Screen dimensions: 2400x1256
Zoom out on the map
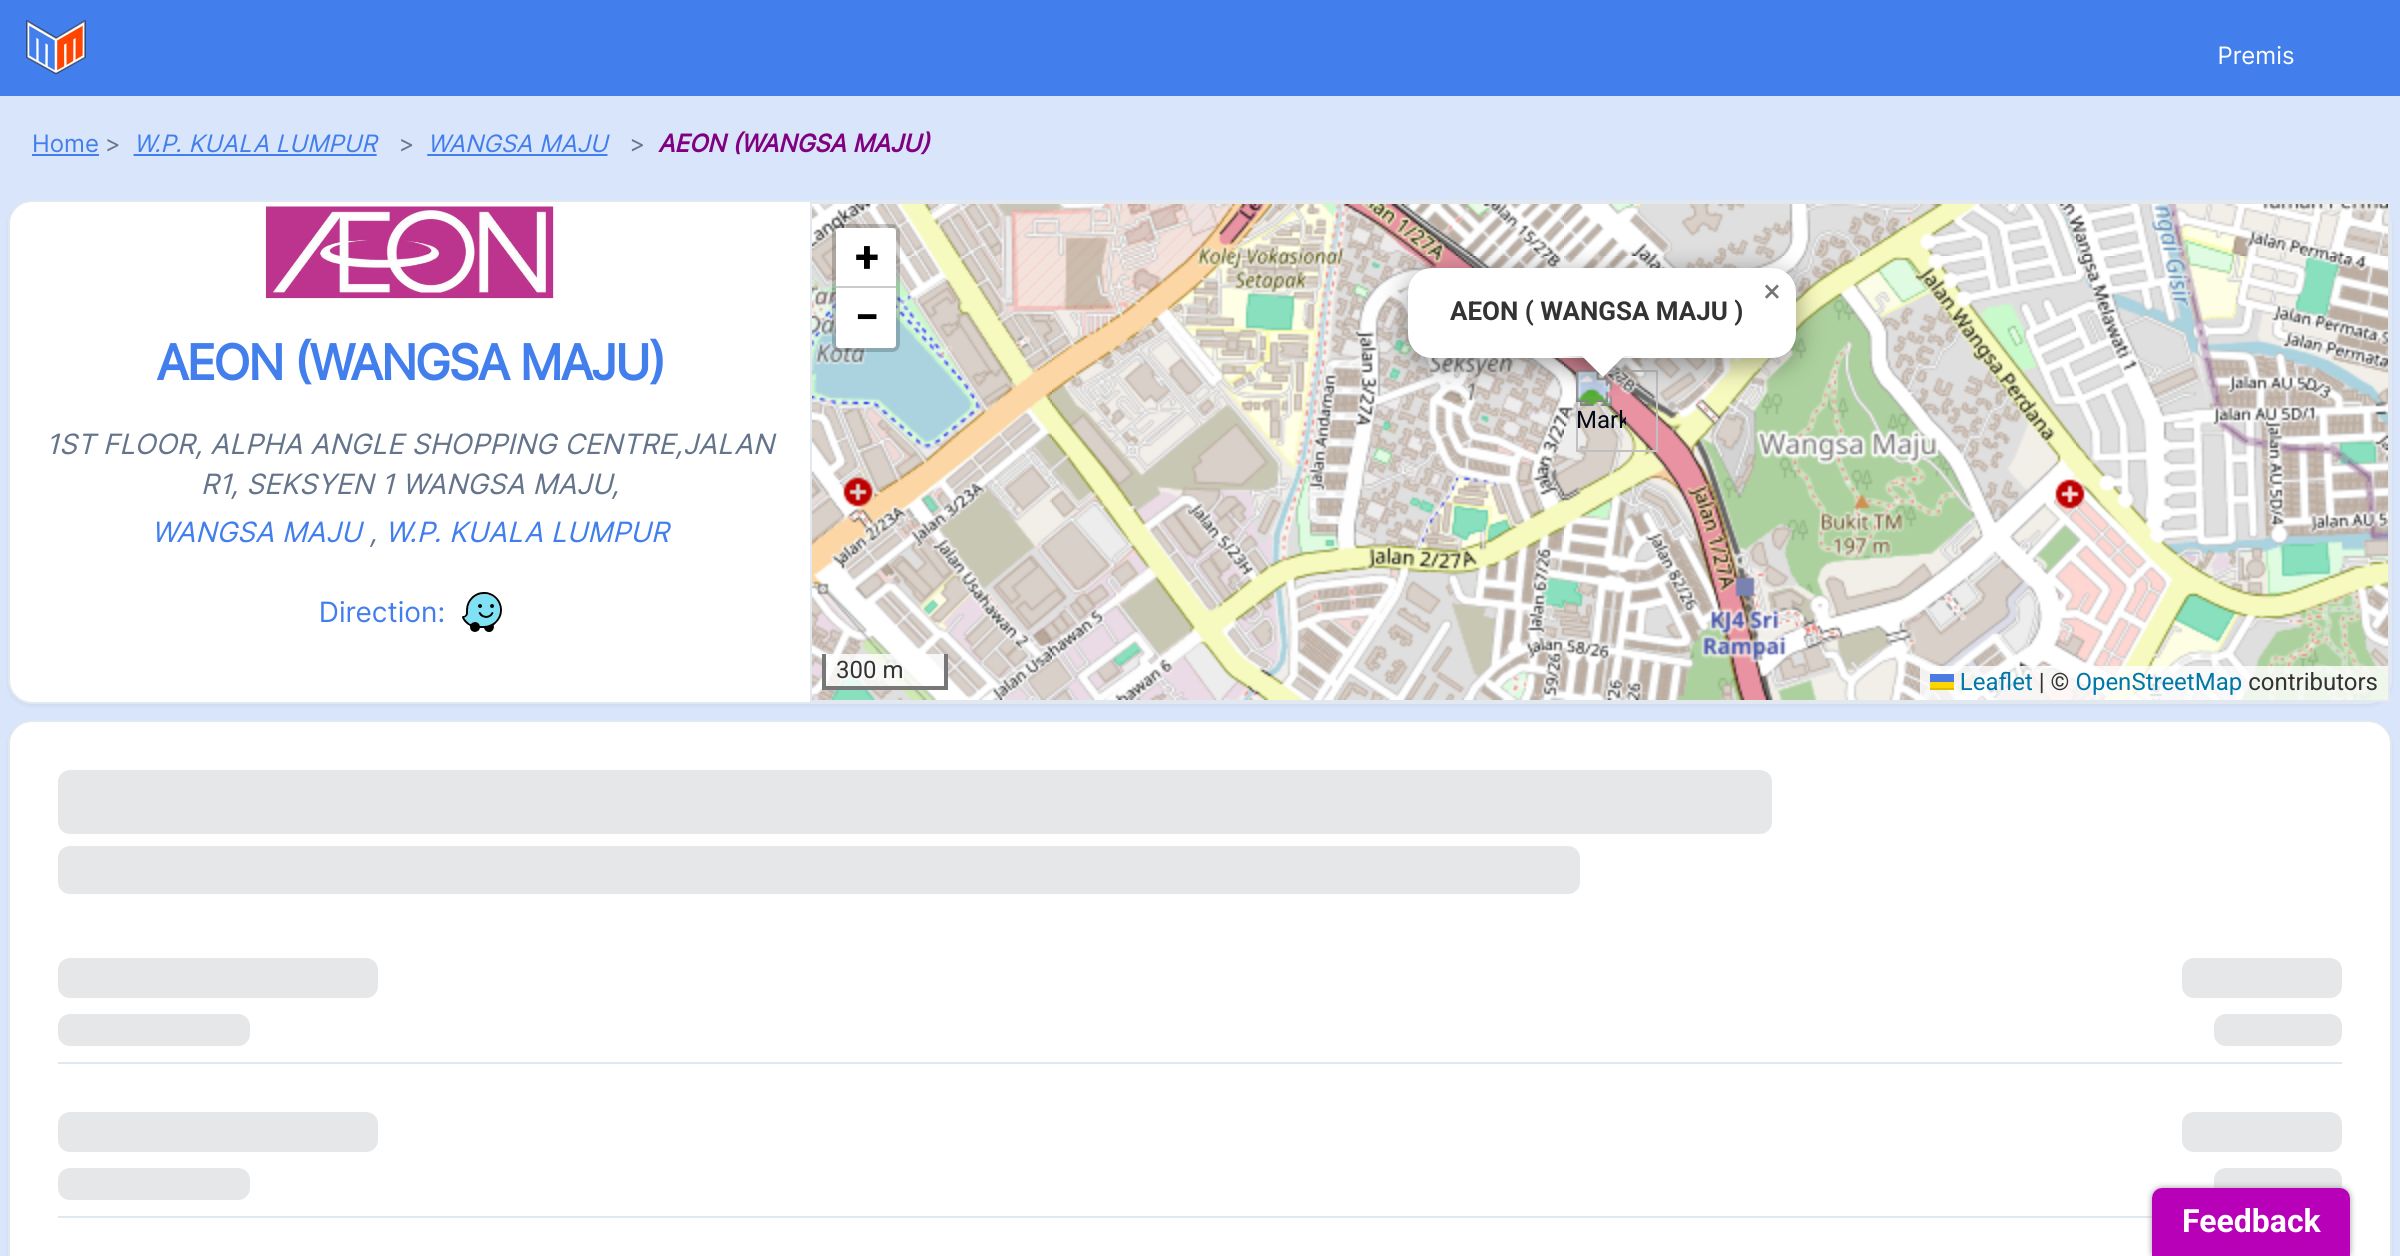(x=866, y=317)
